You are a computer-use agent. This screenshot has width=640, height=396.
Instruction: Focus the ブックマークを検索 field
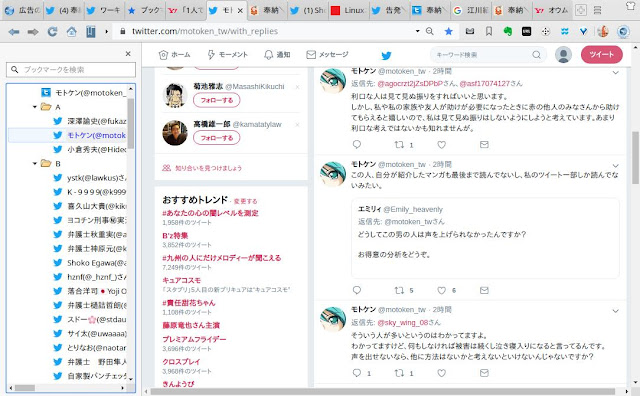tap(71, 70)
